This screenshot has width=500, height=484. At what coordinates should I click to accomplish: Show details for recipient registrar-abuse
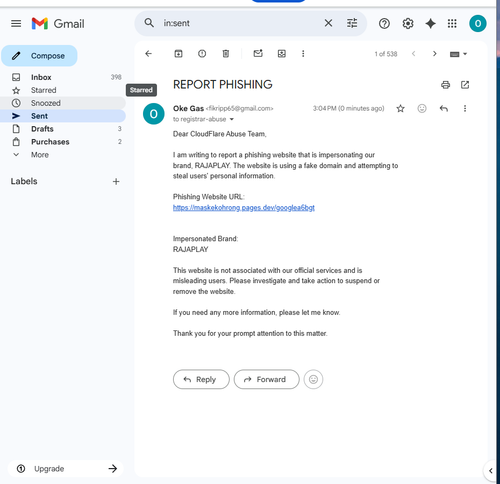(232, 119)
